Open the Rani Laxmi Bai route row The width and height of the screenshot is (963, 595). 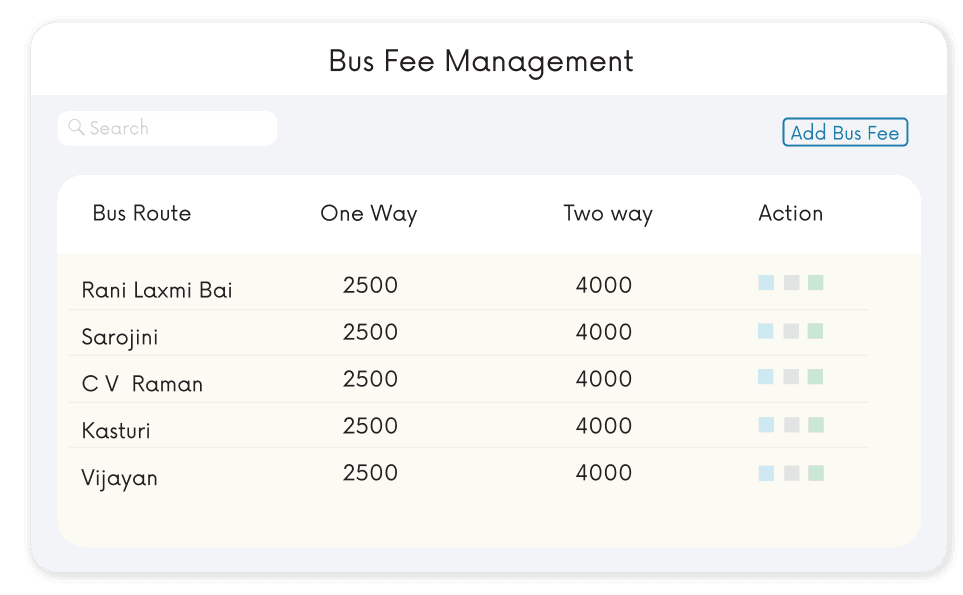157,291
